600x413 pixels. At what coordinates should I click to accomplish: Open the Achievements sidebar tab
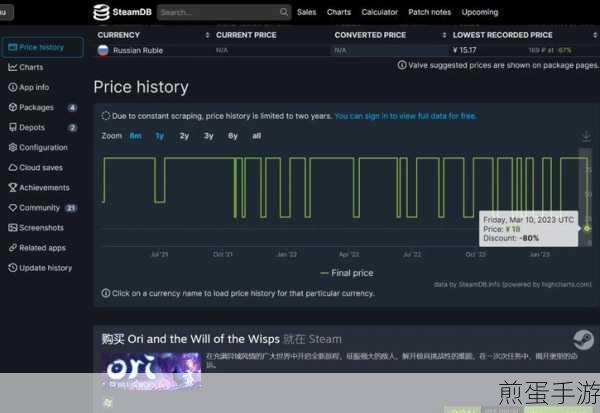(42, 188)
